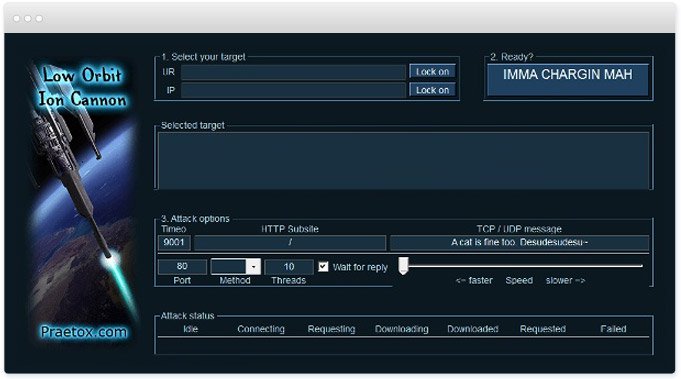Screen dimensions: 681x379
Task: Click the Idle column in Attack status
Action: point(190,329)
